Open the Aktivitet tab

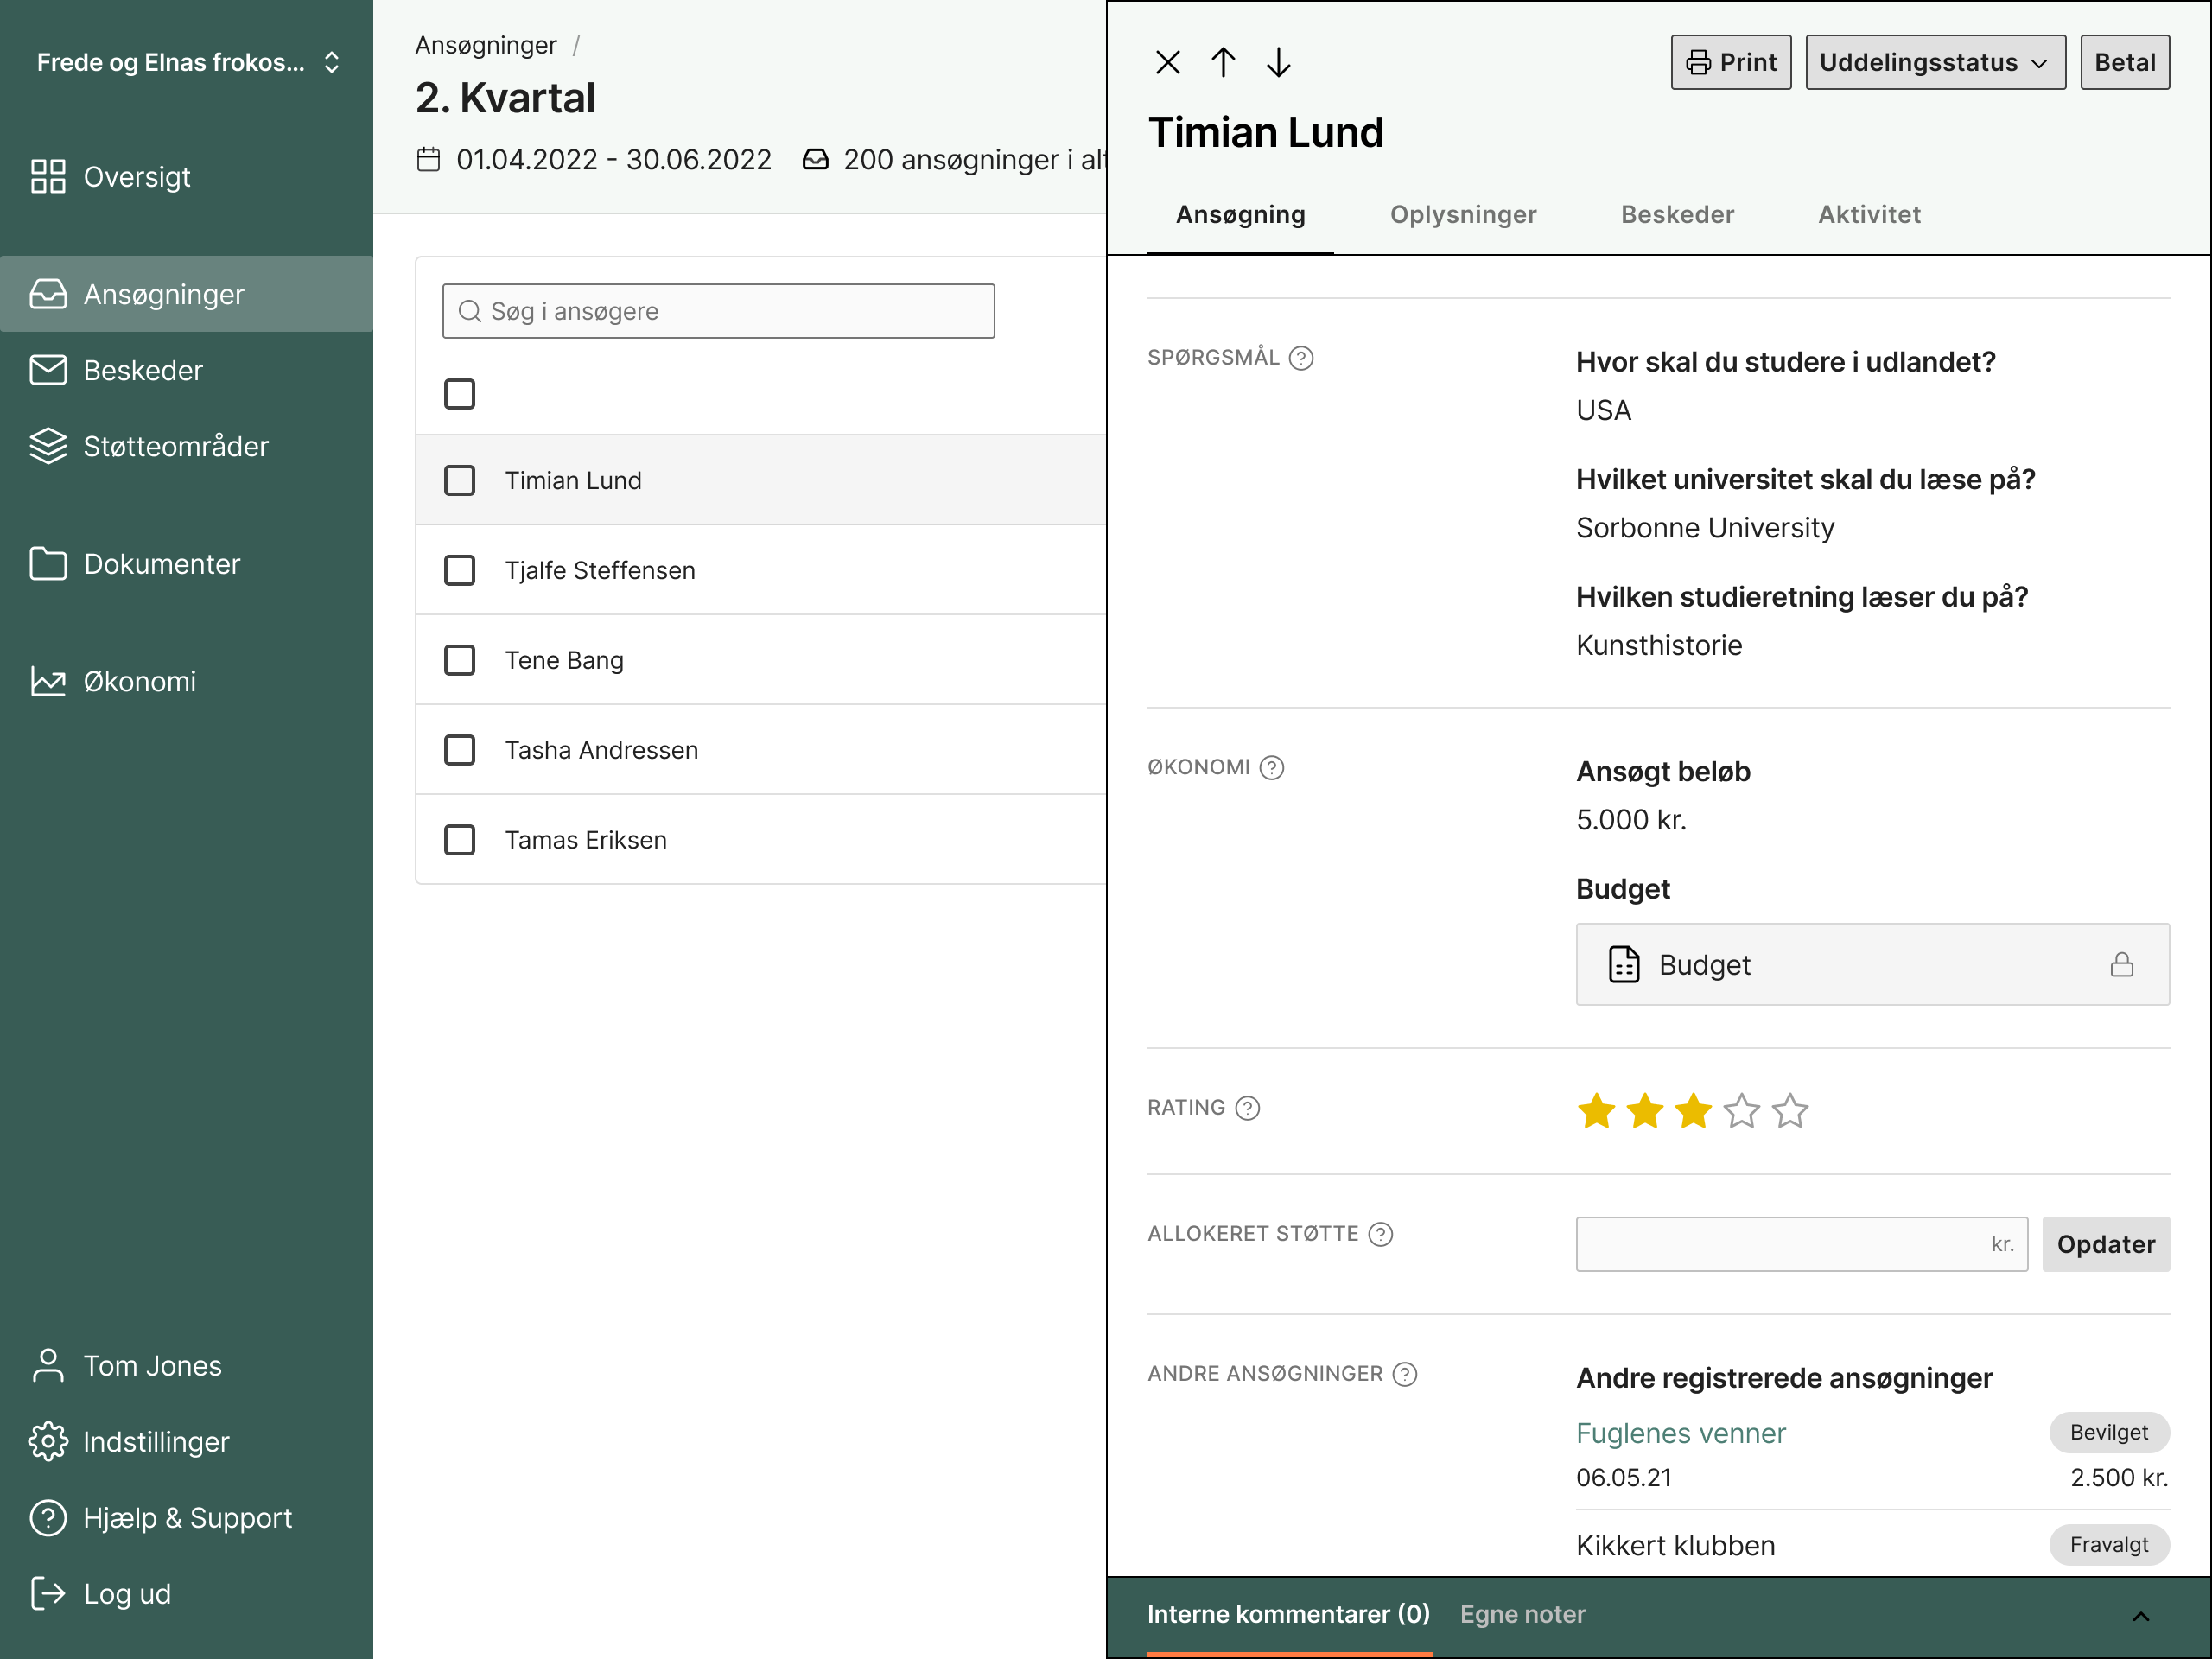[x=1869, y=214]
